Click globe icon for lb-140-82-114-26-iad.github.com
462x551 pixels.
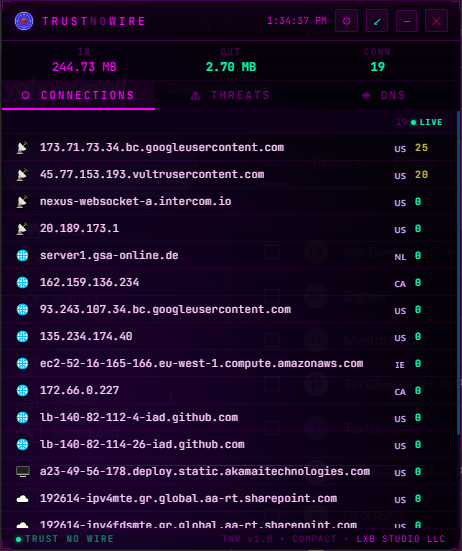pyautogui.click(x=22, y=445)
